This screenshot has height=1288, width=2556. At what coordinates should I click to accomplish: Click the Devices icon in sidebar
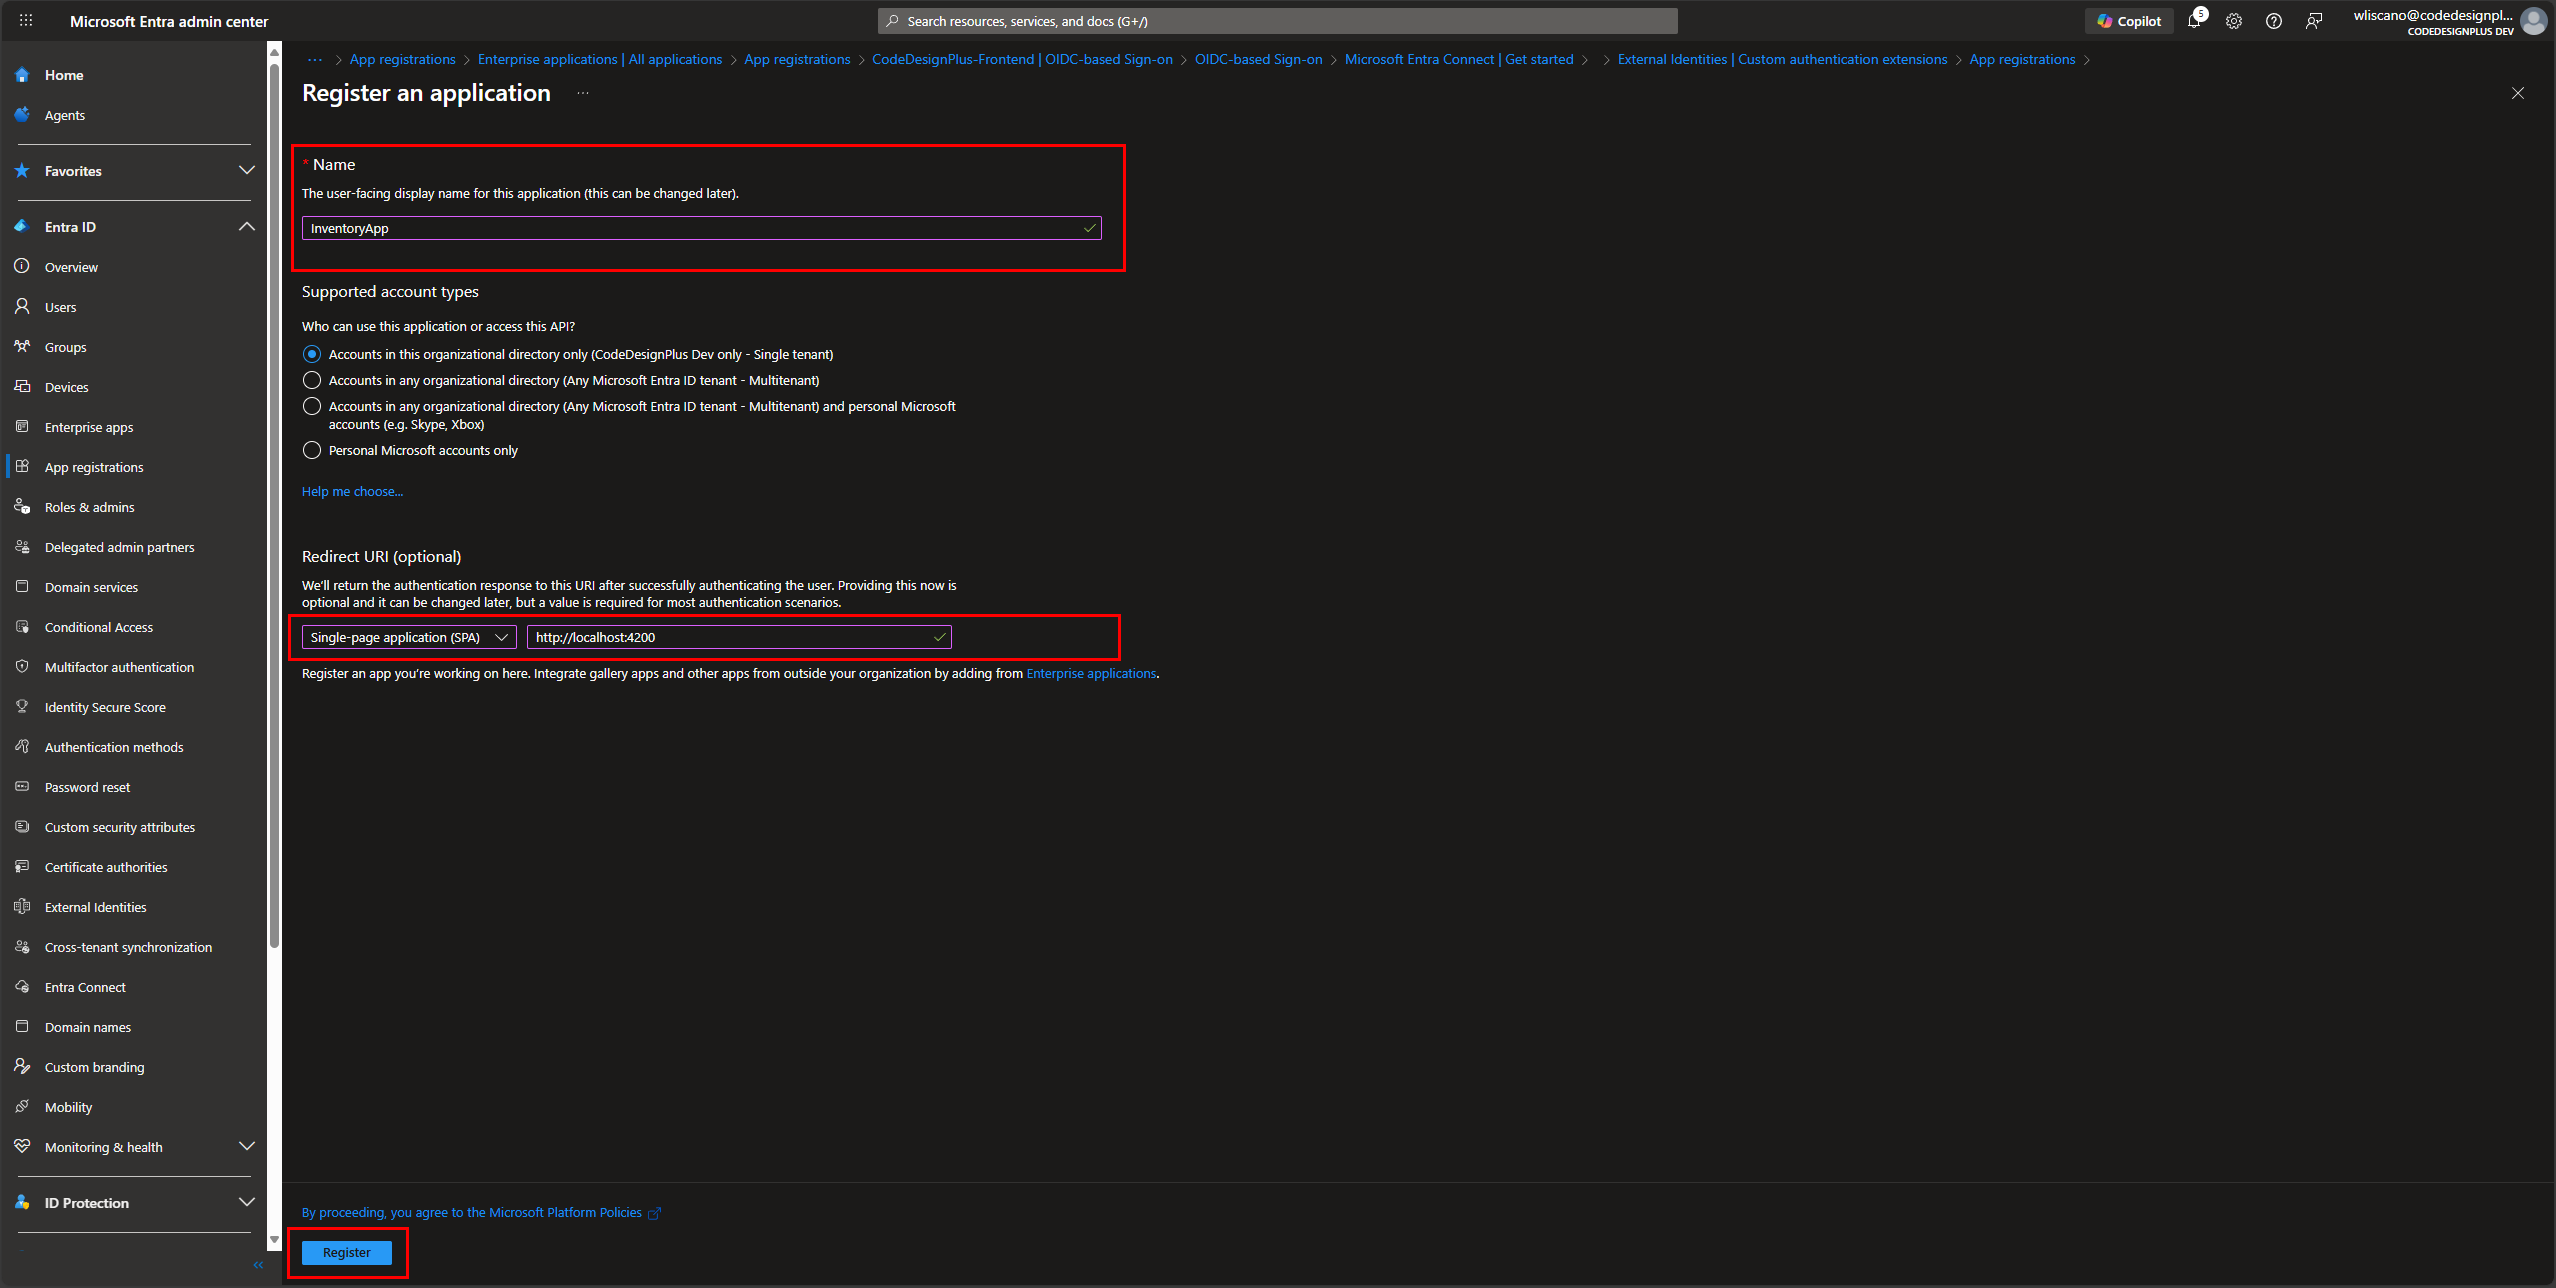point(22,386)
